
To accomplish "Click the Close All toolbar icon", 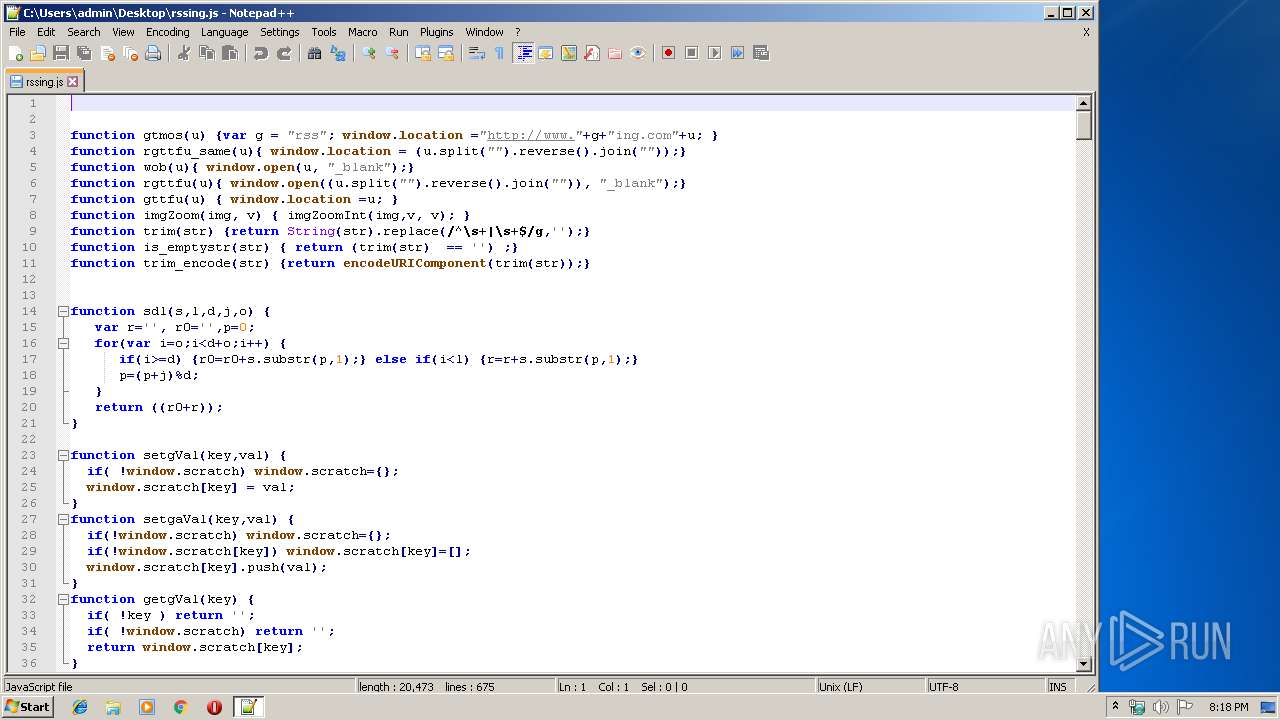I will 130,53.
